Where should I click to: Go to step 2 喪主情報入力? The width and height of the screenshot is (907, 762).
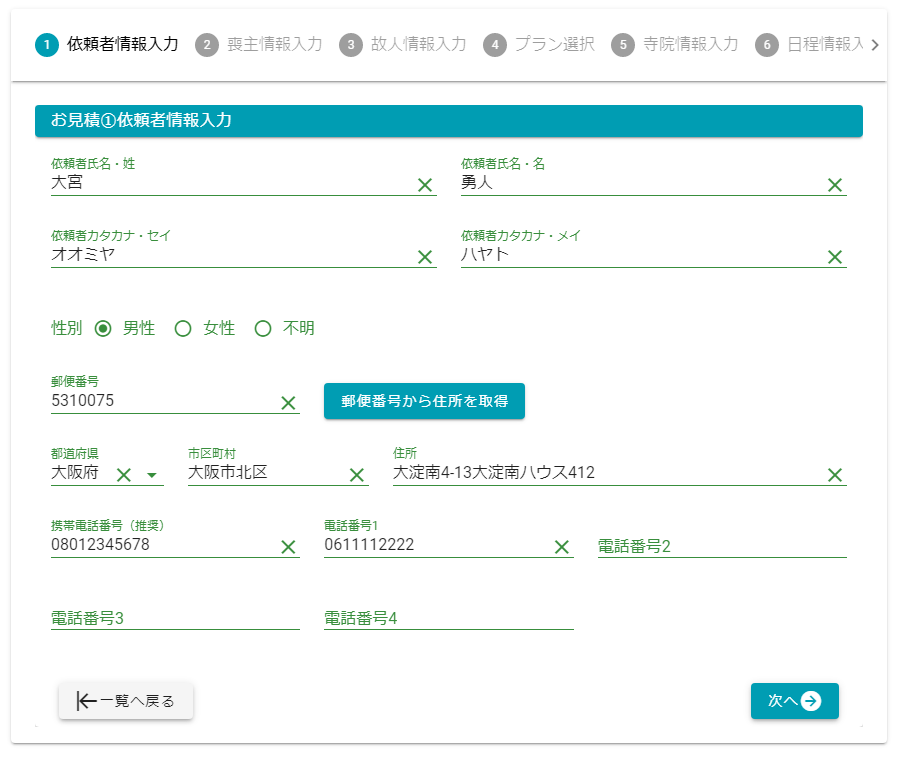tap(259, 45)
